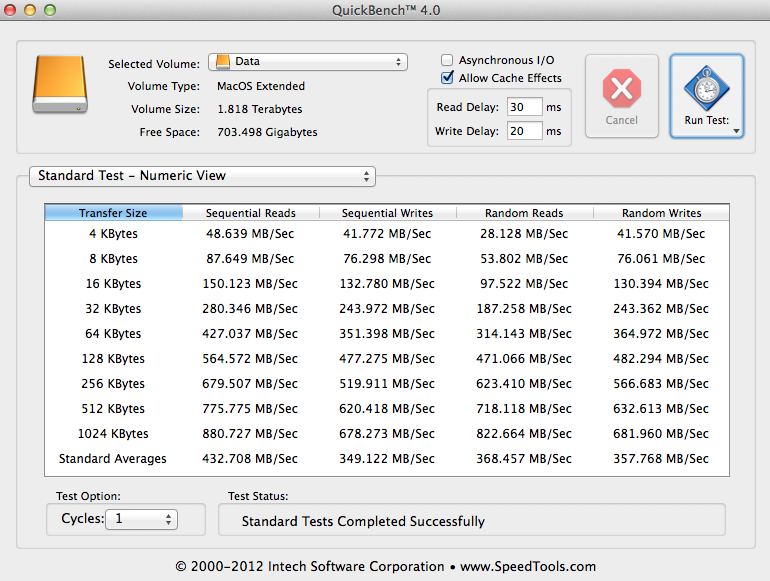Image resolution: width=770 pixels, height=581 pixels.
Task: Click the 482.294 MB/Sec value
Action: [661, 359]
